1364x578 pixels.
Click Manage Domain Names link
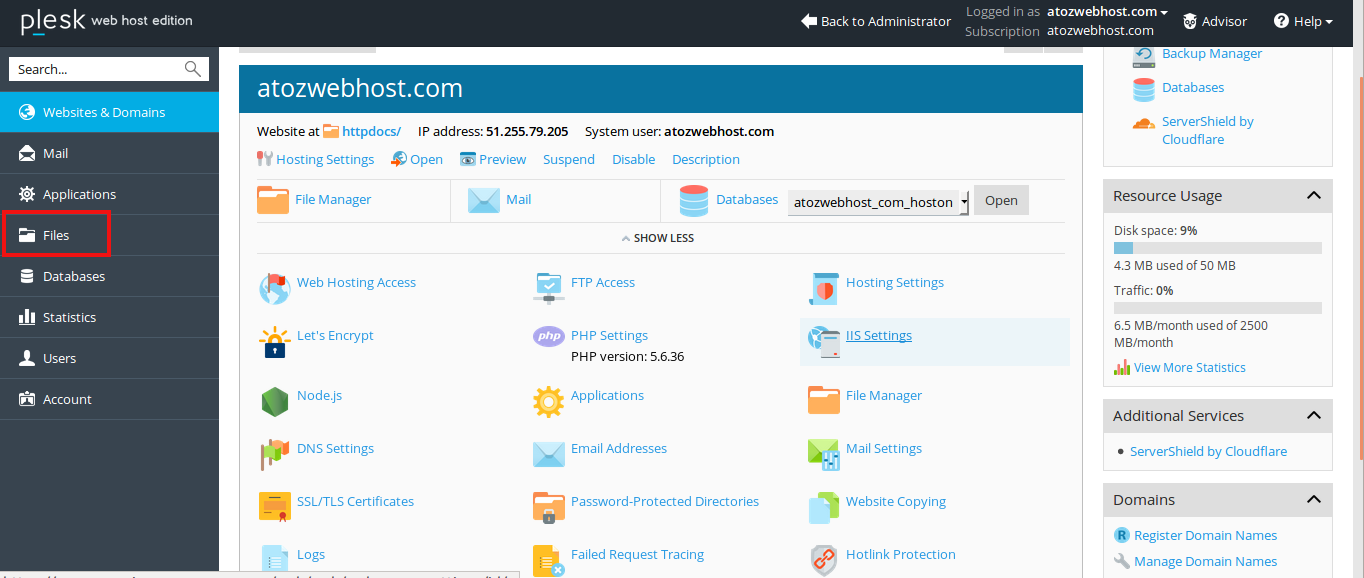pyautogui.click(x=1205, y=562)
